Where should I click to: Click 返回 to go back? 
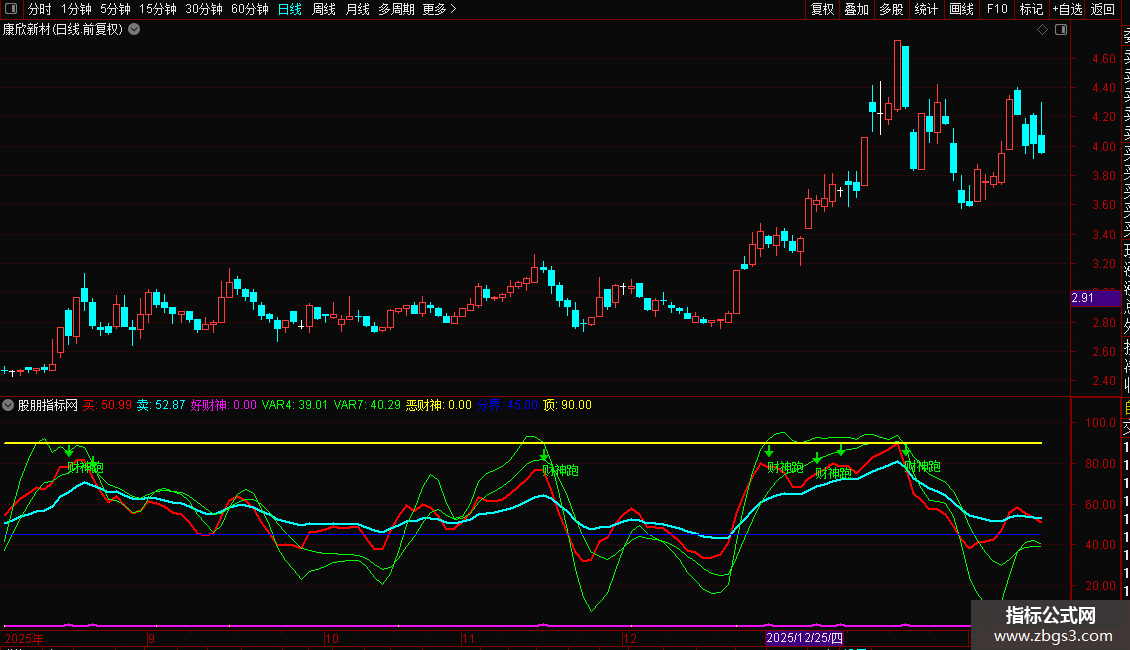point(1103,9)
